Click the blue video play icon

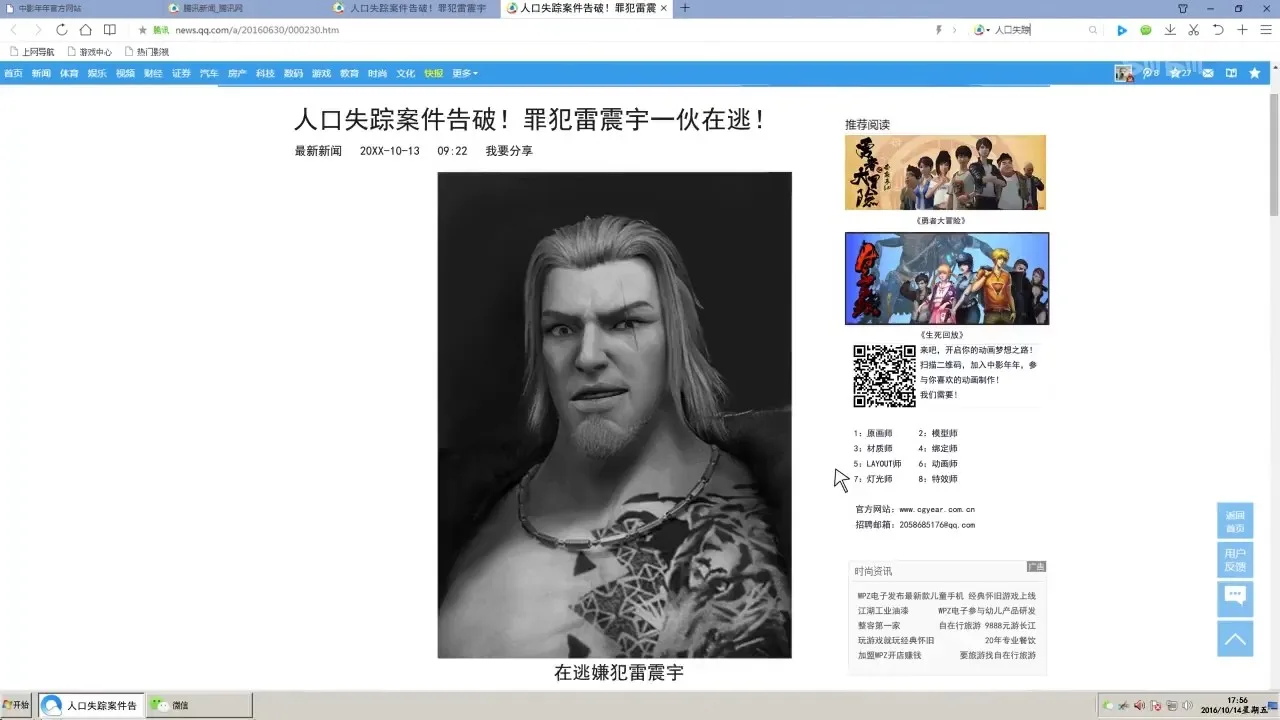(1122, 30)
